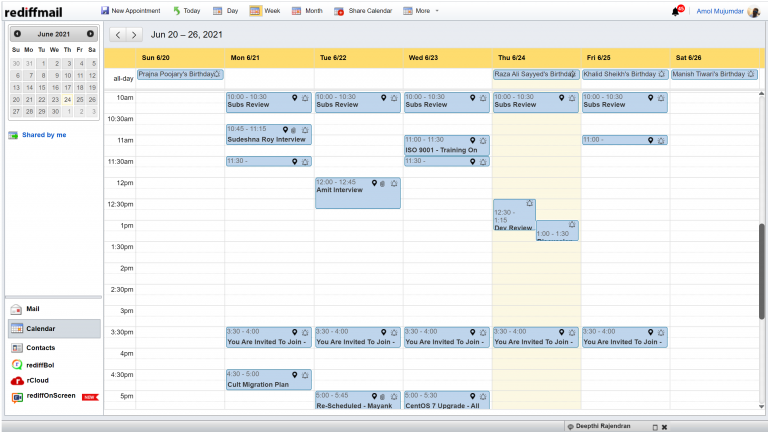Click reminder bell on Khalid Sheikh's Birthday

pos(662,74)
